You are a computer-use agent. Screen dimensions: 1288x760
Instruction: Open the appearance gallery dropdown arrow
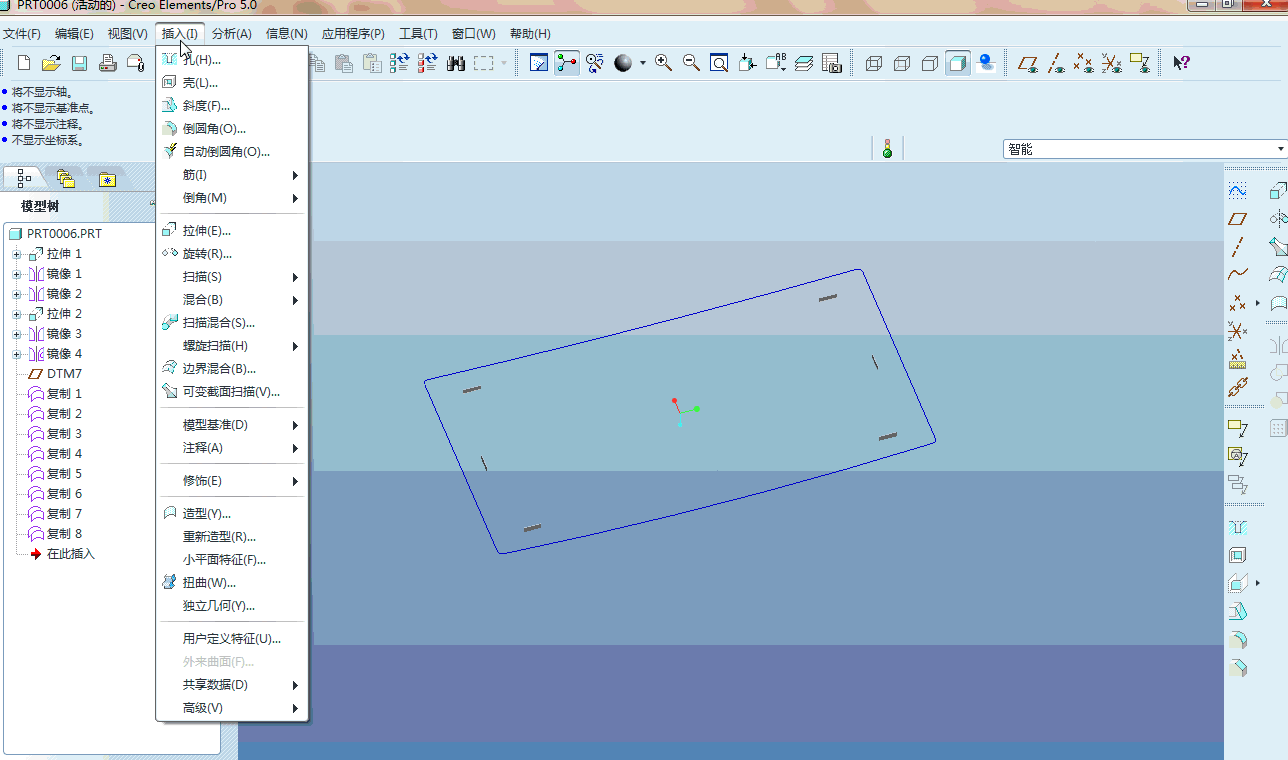643,63
